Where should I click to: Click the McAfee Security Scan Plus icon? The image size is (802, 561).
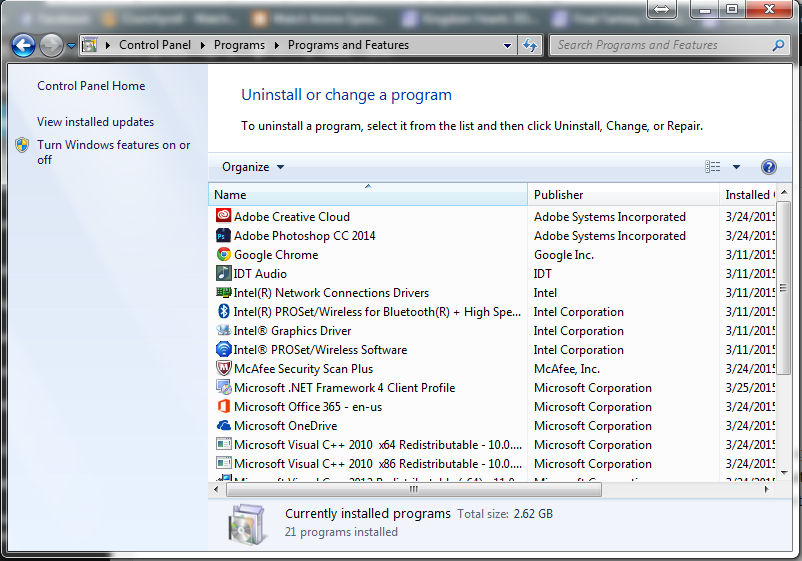[224, 368]
